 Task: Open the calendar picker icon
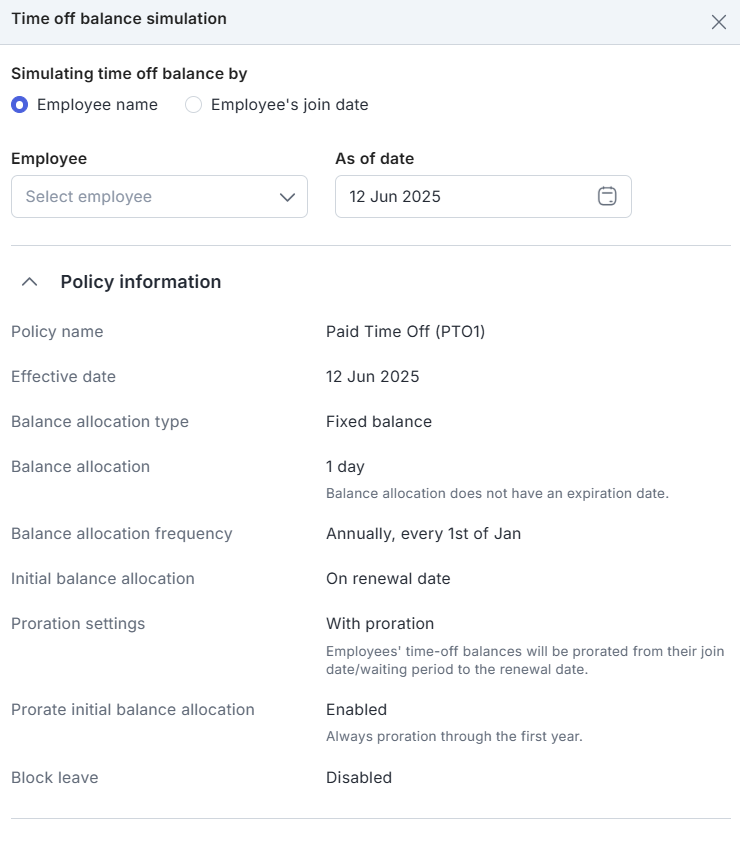coord(607,197)
